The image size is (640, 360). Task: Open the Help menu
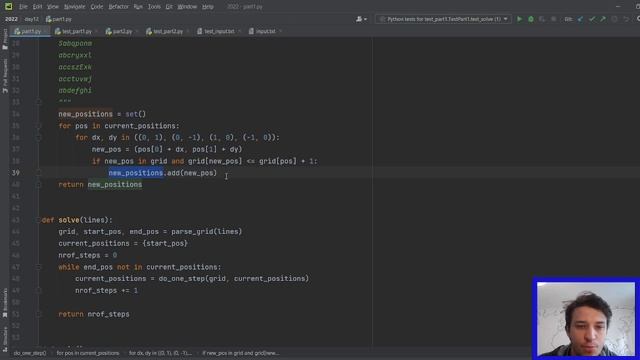208,7
